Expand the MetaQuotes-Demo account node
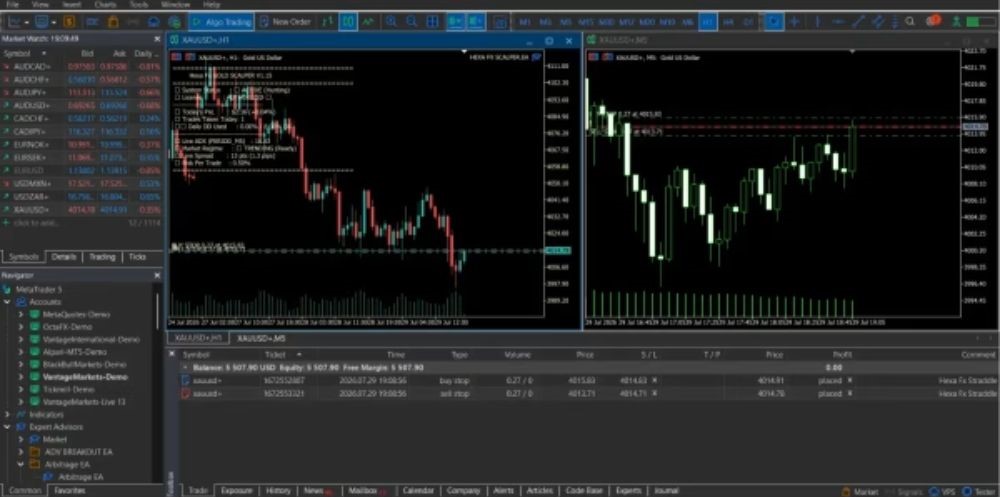 (x=21, y=315)
